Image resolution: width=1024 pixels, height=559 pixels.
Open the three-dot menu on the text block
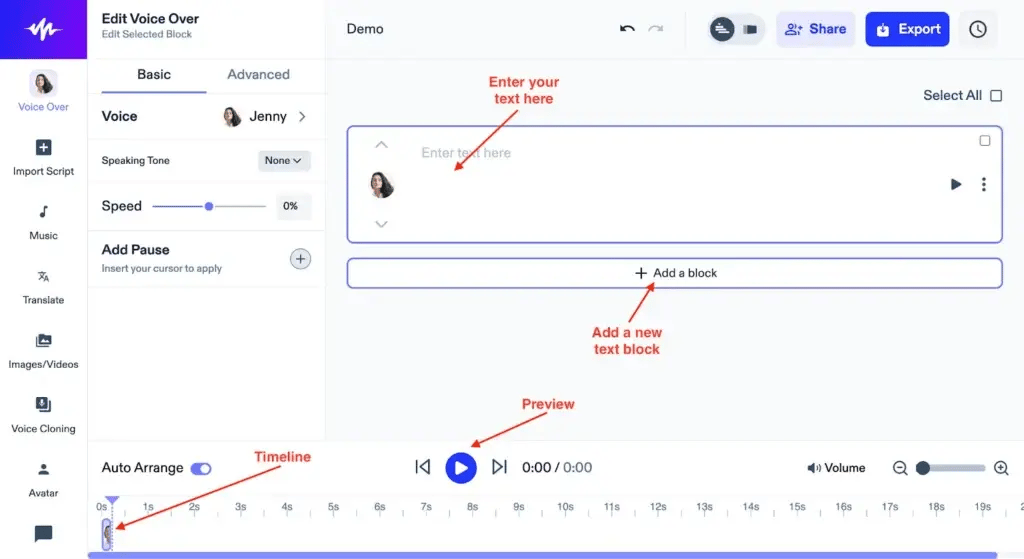coord(984,184)
